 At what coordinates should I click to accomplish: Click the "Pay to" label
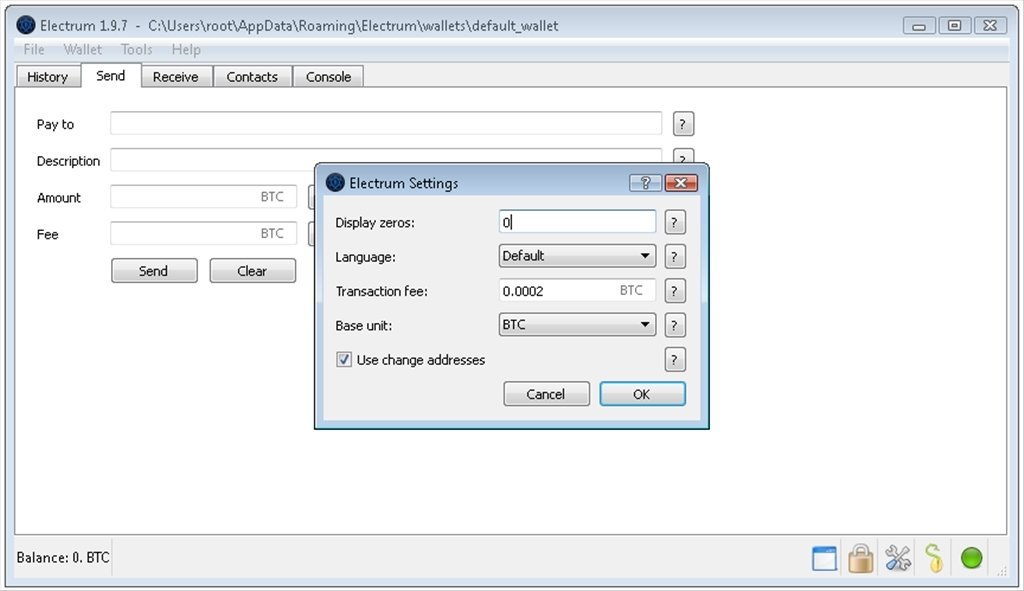tap(55, 124)
